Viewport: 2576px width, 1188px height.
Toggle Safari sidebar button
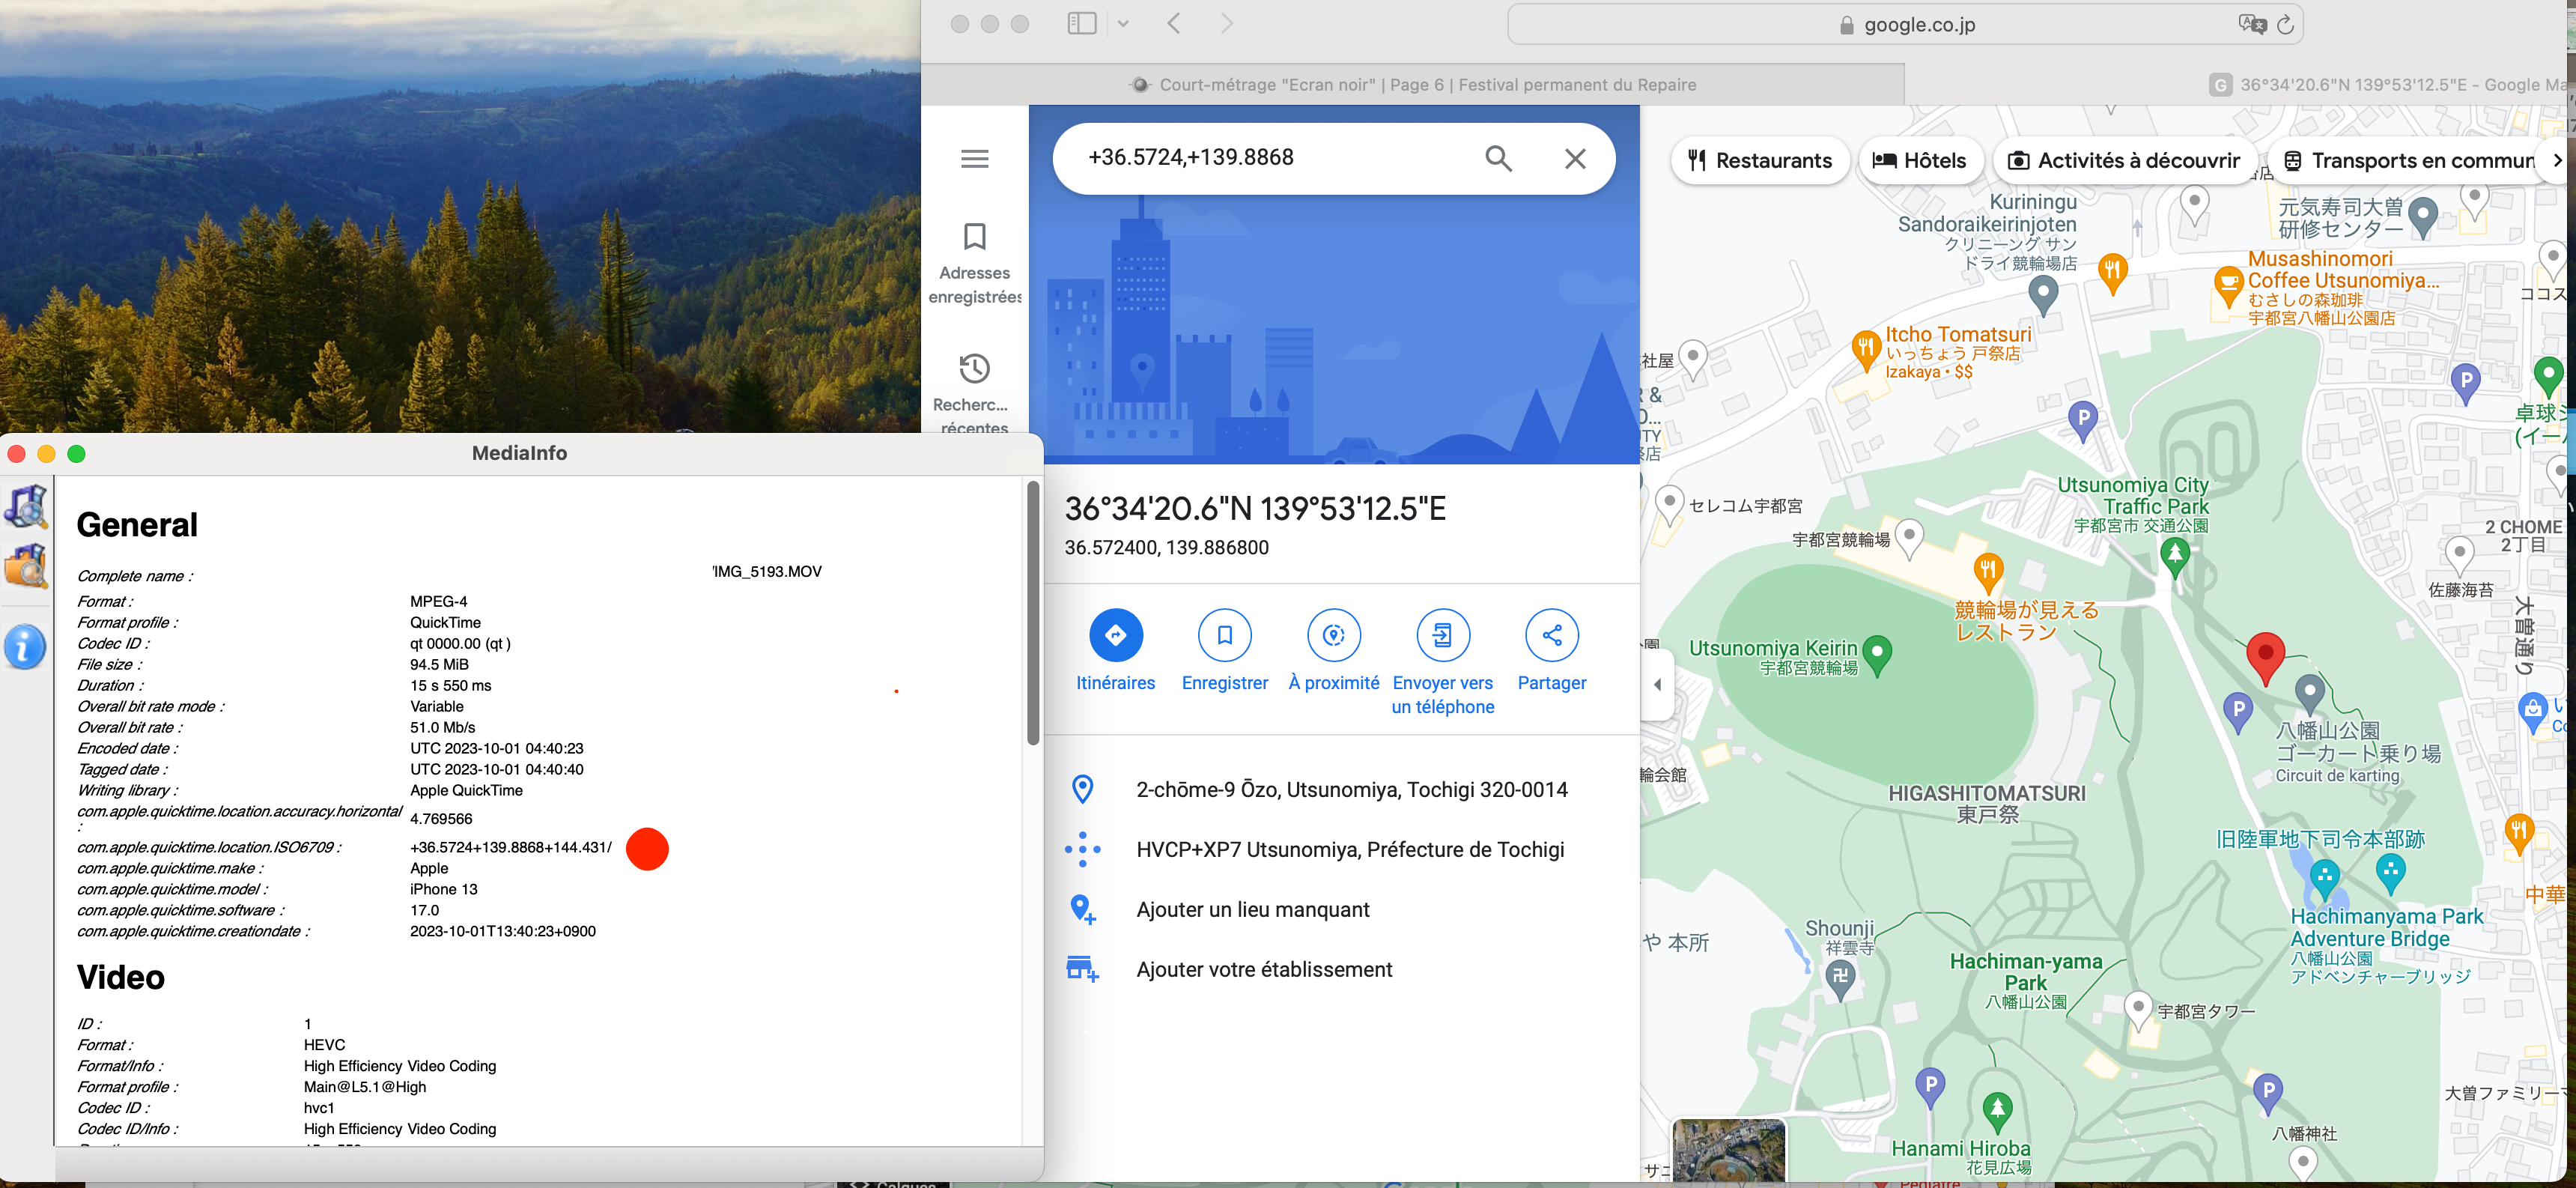[x=1081, y=24]
